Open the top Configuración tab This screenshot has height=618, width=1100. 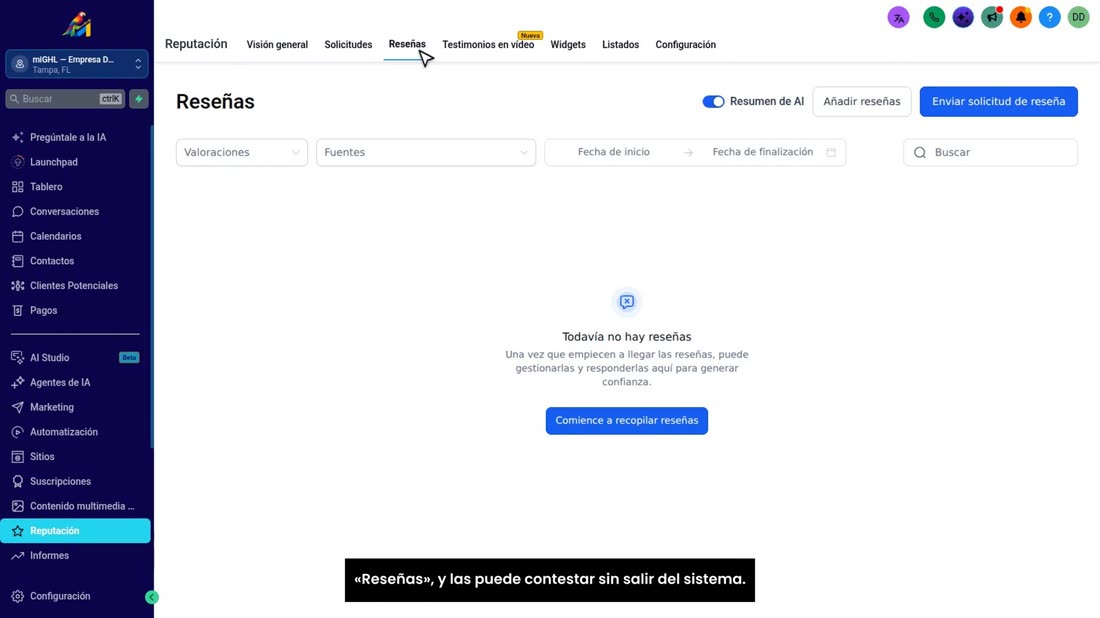tap(685, 45)
